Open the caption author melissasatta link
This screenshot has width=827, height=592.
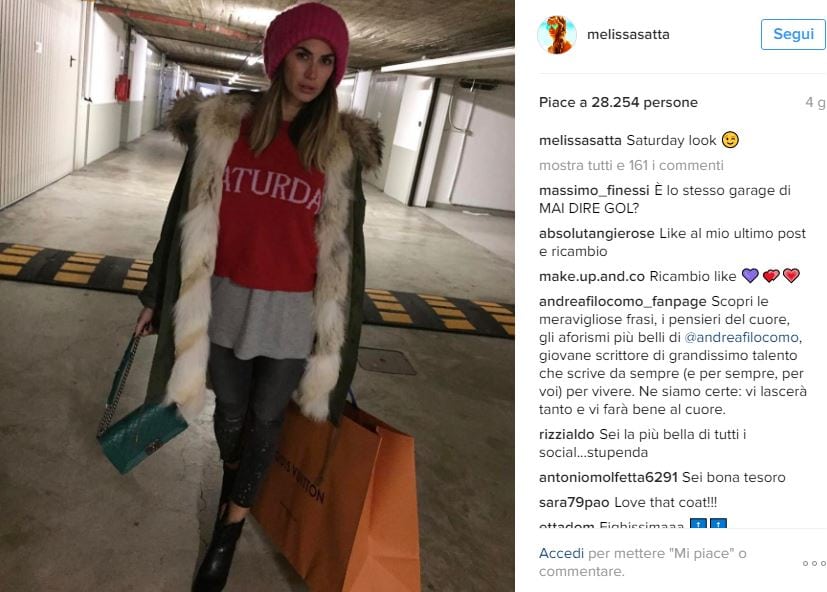pyautogui.click(x=580, y=140)
